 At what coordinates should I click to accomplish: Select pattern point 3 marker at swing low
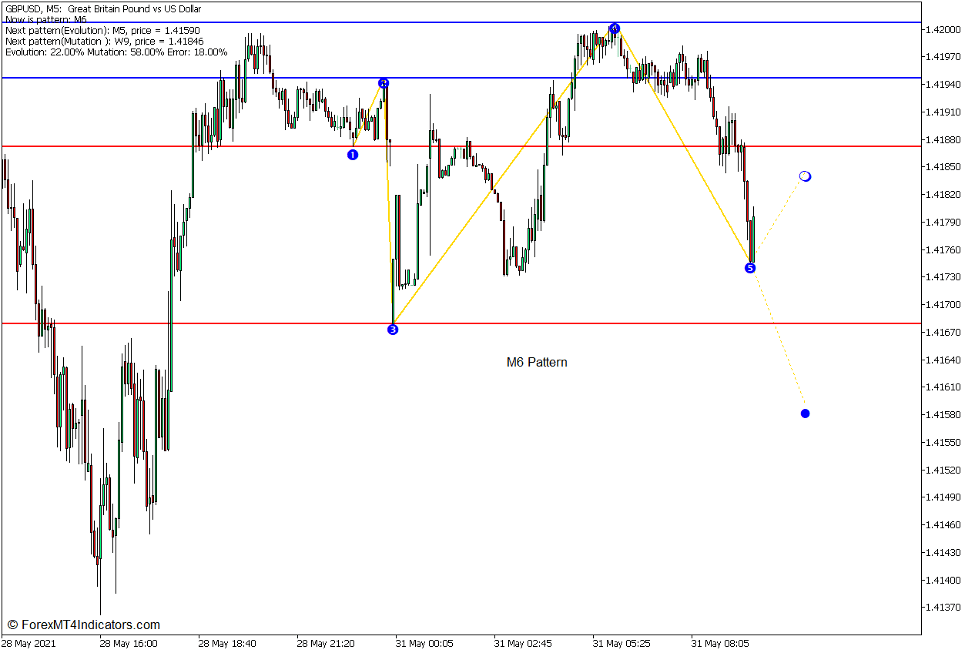392,328
